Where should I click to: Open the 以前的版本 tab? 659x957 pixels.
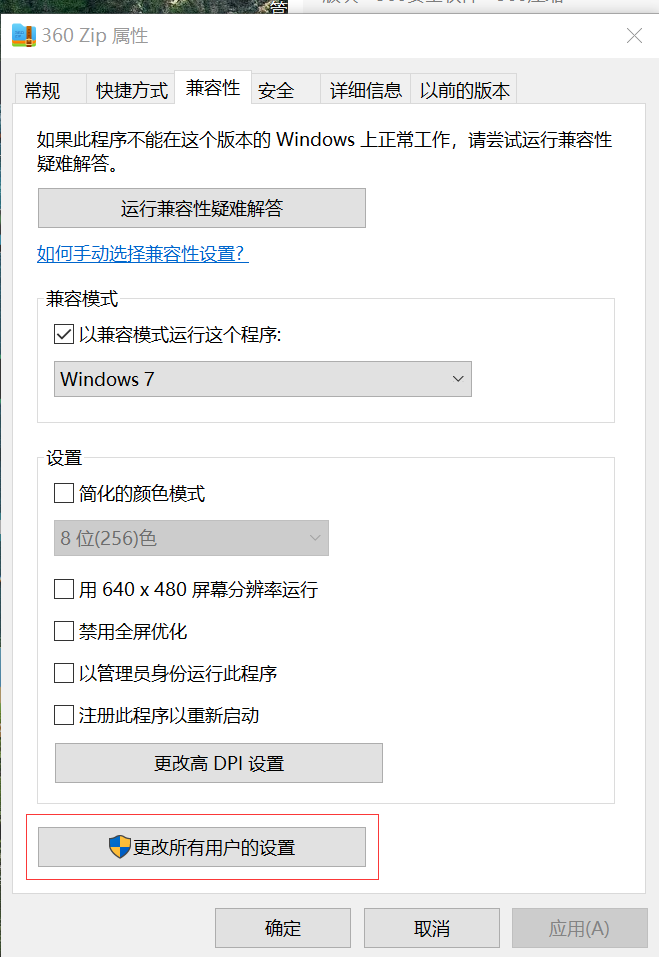(464, 90)
